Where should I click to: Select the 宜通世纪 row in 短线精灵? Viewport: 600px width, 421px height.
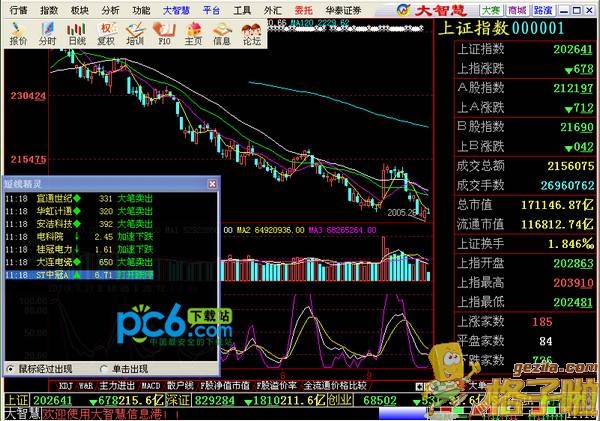coord(79,199)
